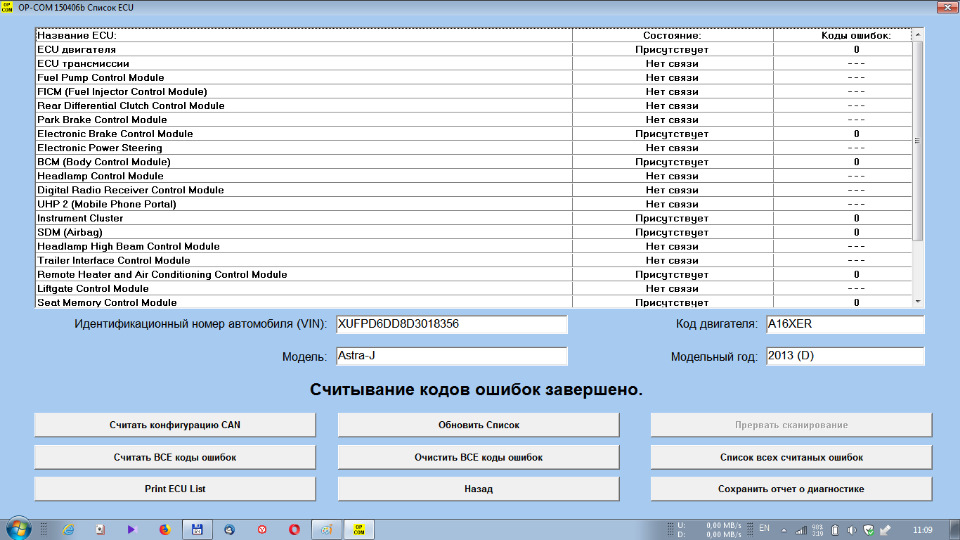The image size is (960, 540).
Task: Open 'Список всех считаных ошибок'
Action: 792,457
